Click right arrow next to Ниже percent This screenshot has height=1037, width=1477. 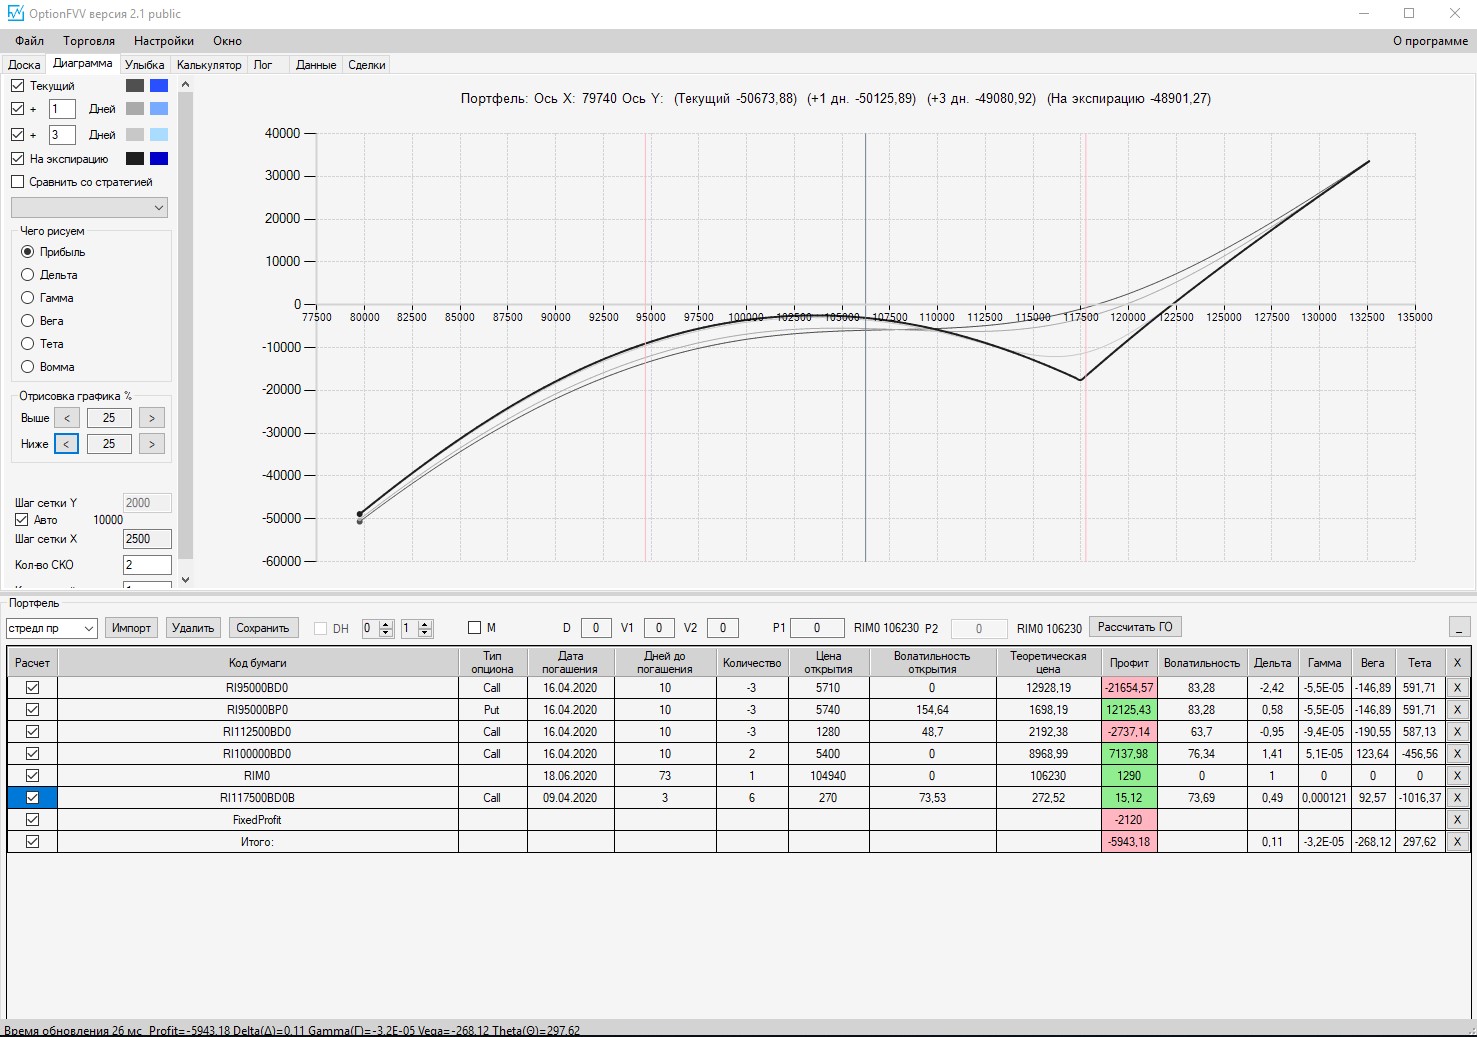[x=152, y=444]
